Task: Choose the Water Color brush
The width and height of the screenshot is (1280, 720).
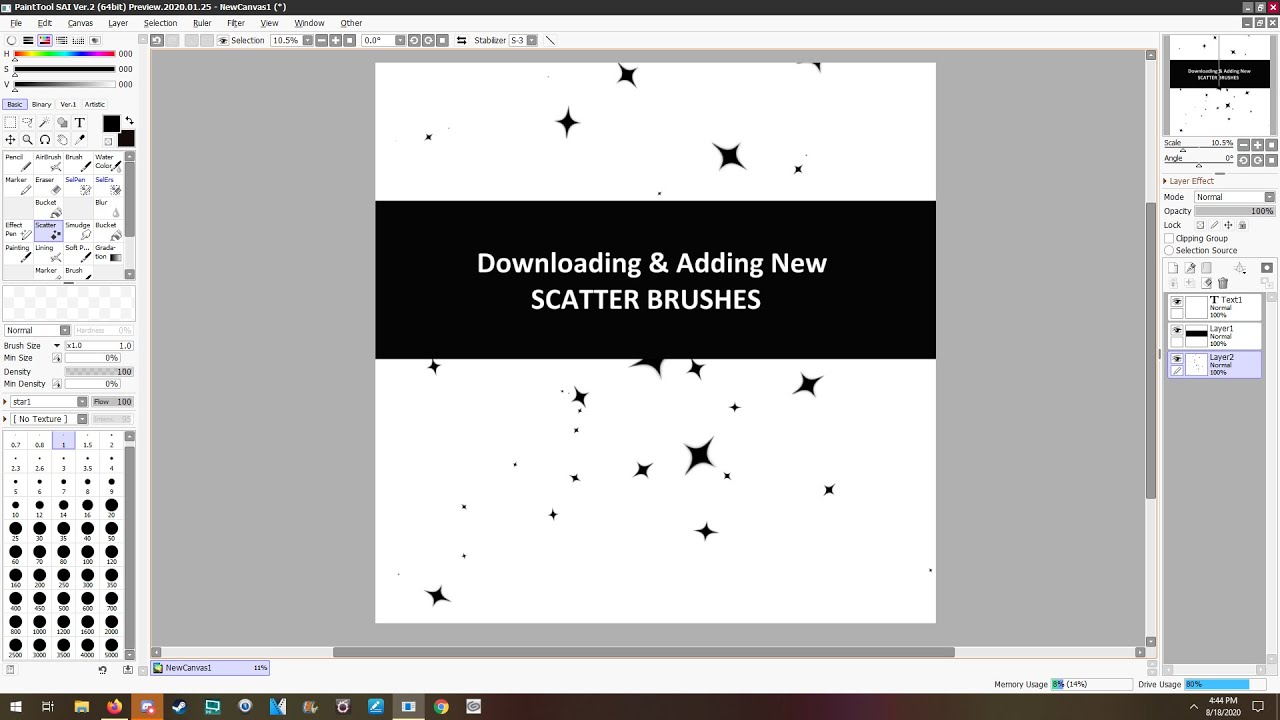Action: tap(108, 162)
